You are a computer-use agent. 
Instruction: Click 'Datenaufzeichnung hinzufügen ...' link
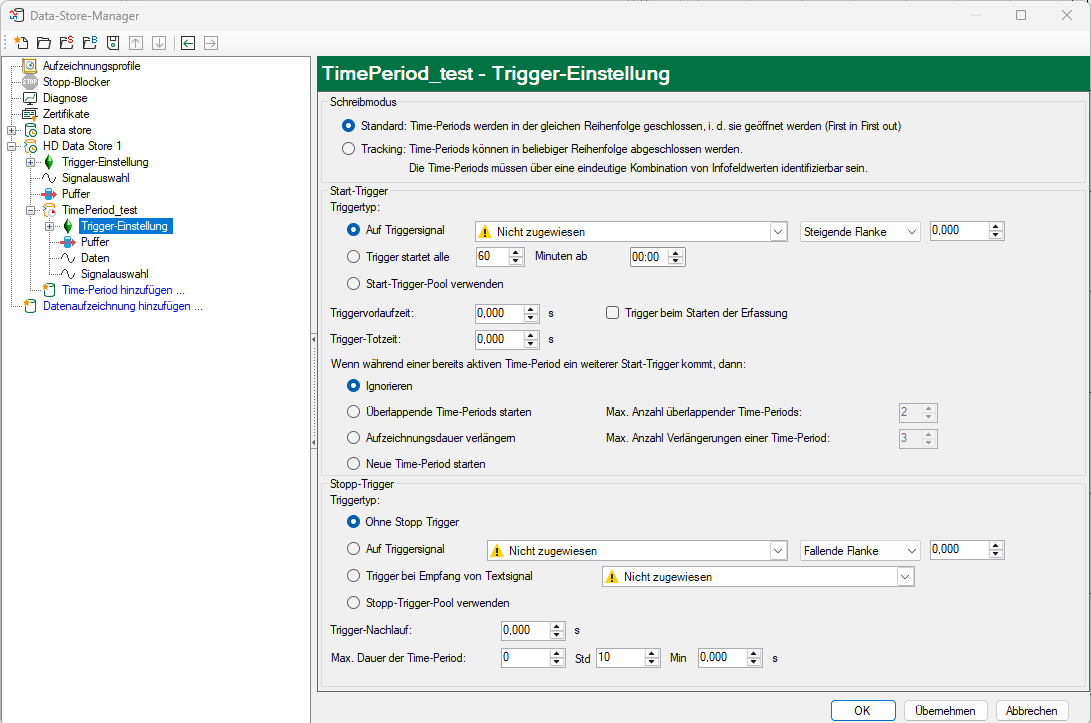coord(122,306)
